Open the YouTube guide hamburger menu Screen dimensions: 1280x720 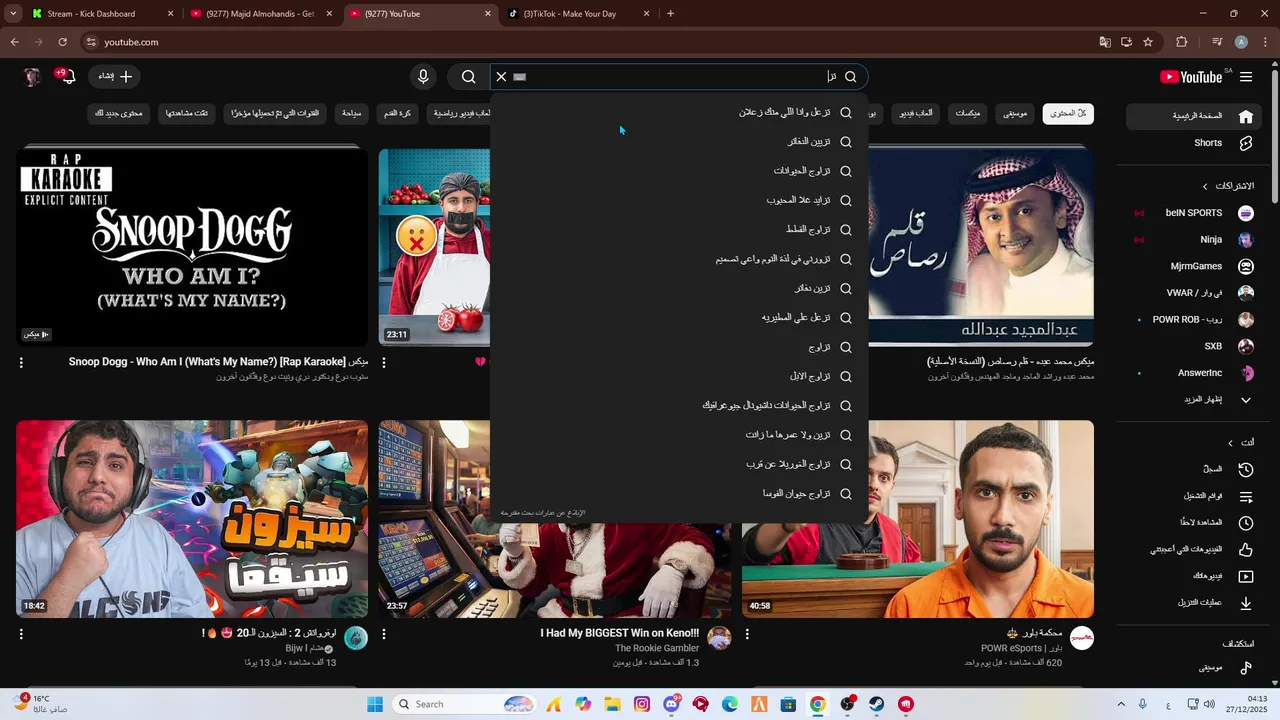(1246, 77)
